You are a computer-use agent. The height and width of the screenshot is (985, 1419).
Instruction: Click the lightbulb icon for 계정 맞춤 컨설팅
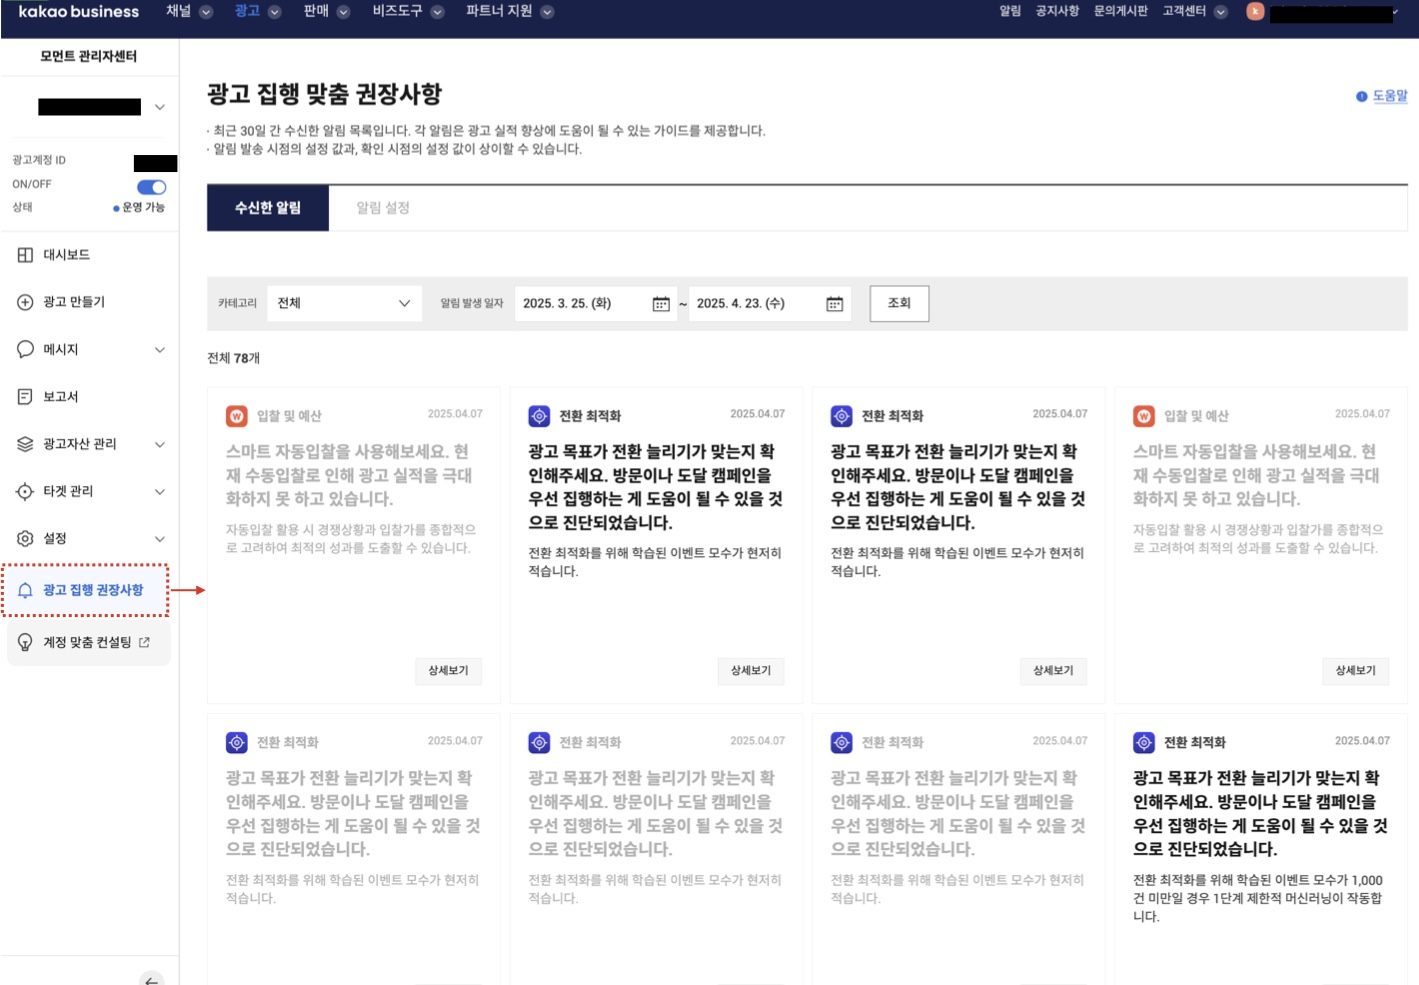point(25,642)
